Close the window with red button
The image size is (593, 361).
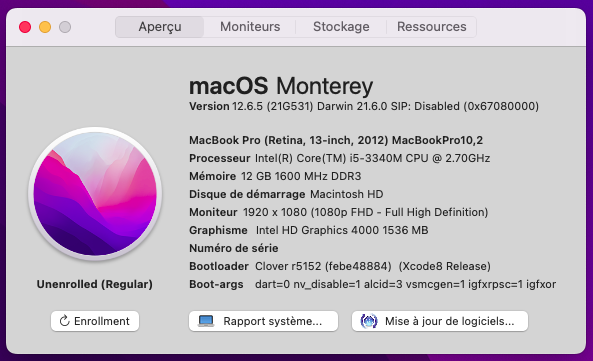[x=25, y=27]
